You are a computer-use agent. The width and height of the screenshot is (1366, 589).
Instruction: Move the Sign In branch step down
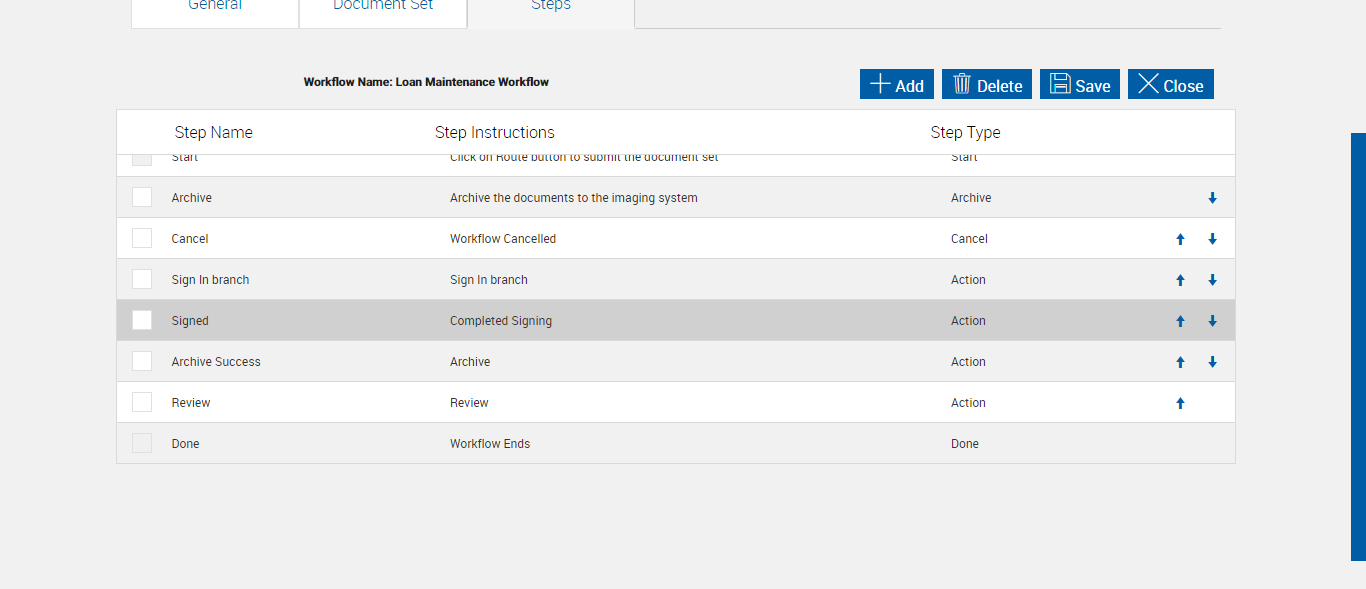pos(1212,280)
